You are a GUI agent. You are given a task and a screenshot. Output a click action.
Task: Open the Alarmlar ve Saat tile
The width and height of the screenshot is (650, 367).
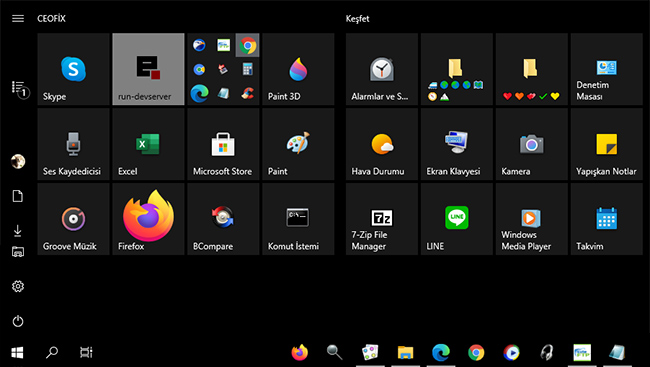382,69
